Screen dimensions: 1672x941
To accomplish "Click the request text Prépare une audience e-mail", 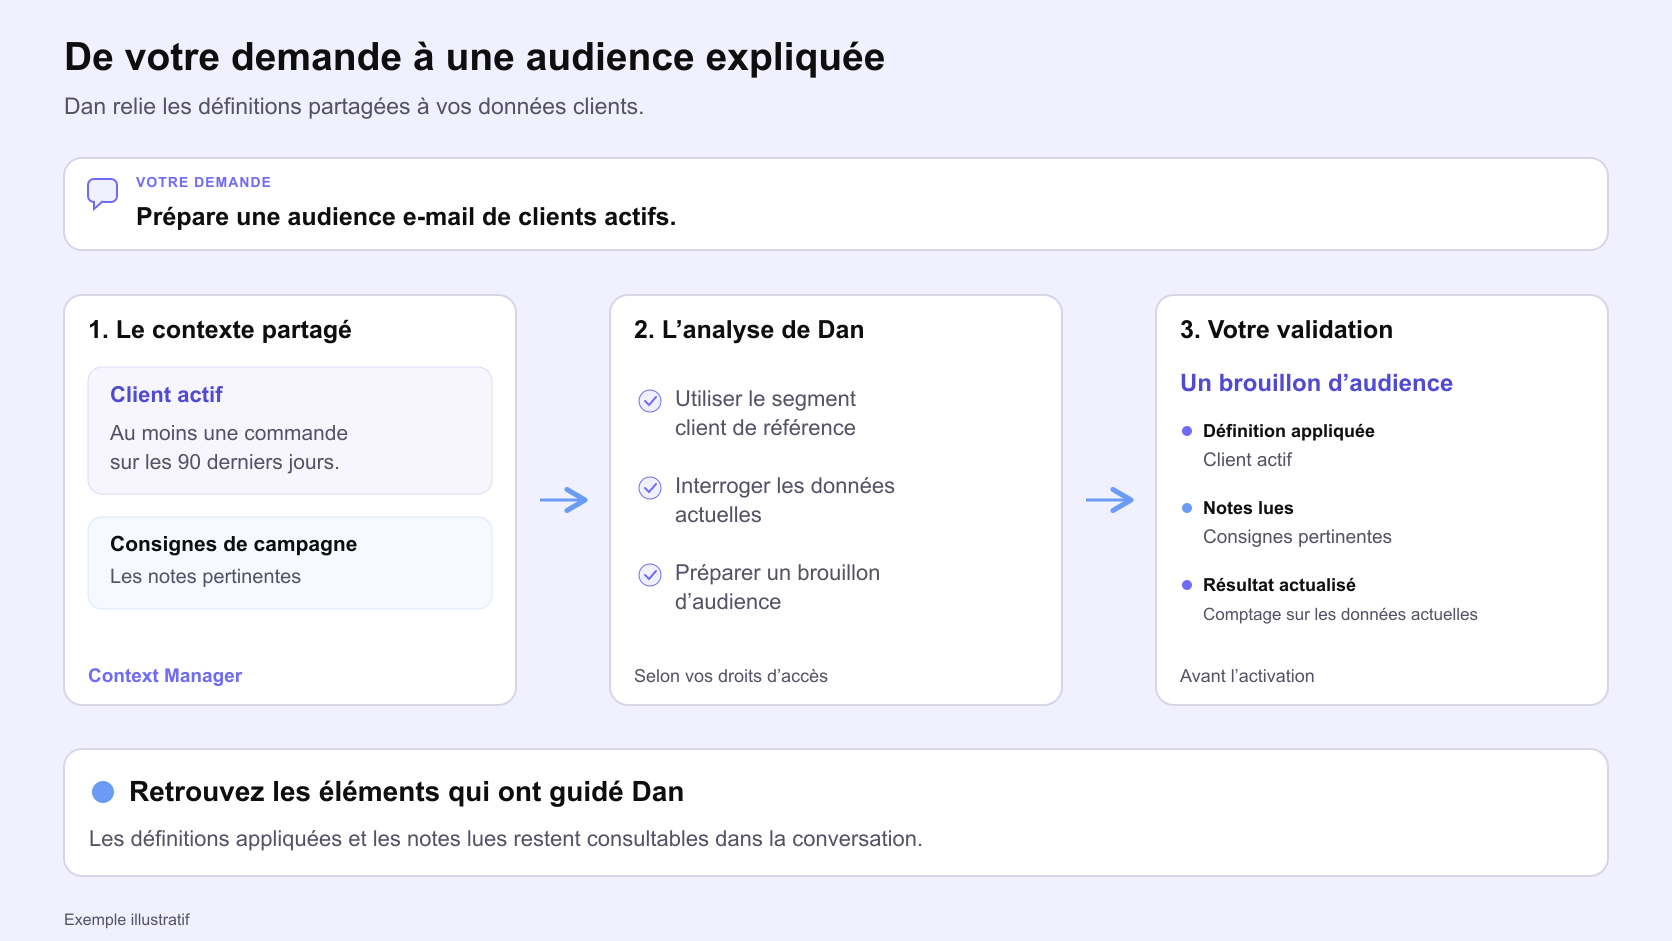I will (406, 217).
